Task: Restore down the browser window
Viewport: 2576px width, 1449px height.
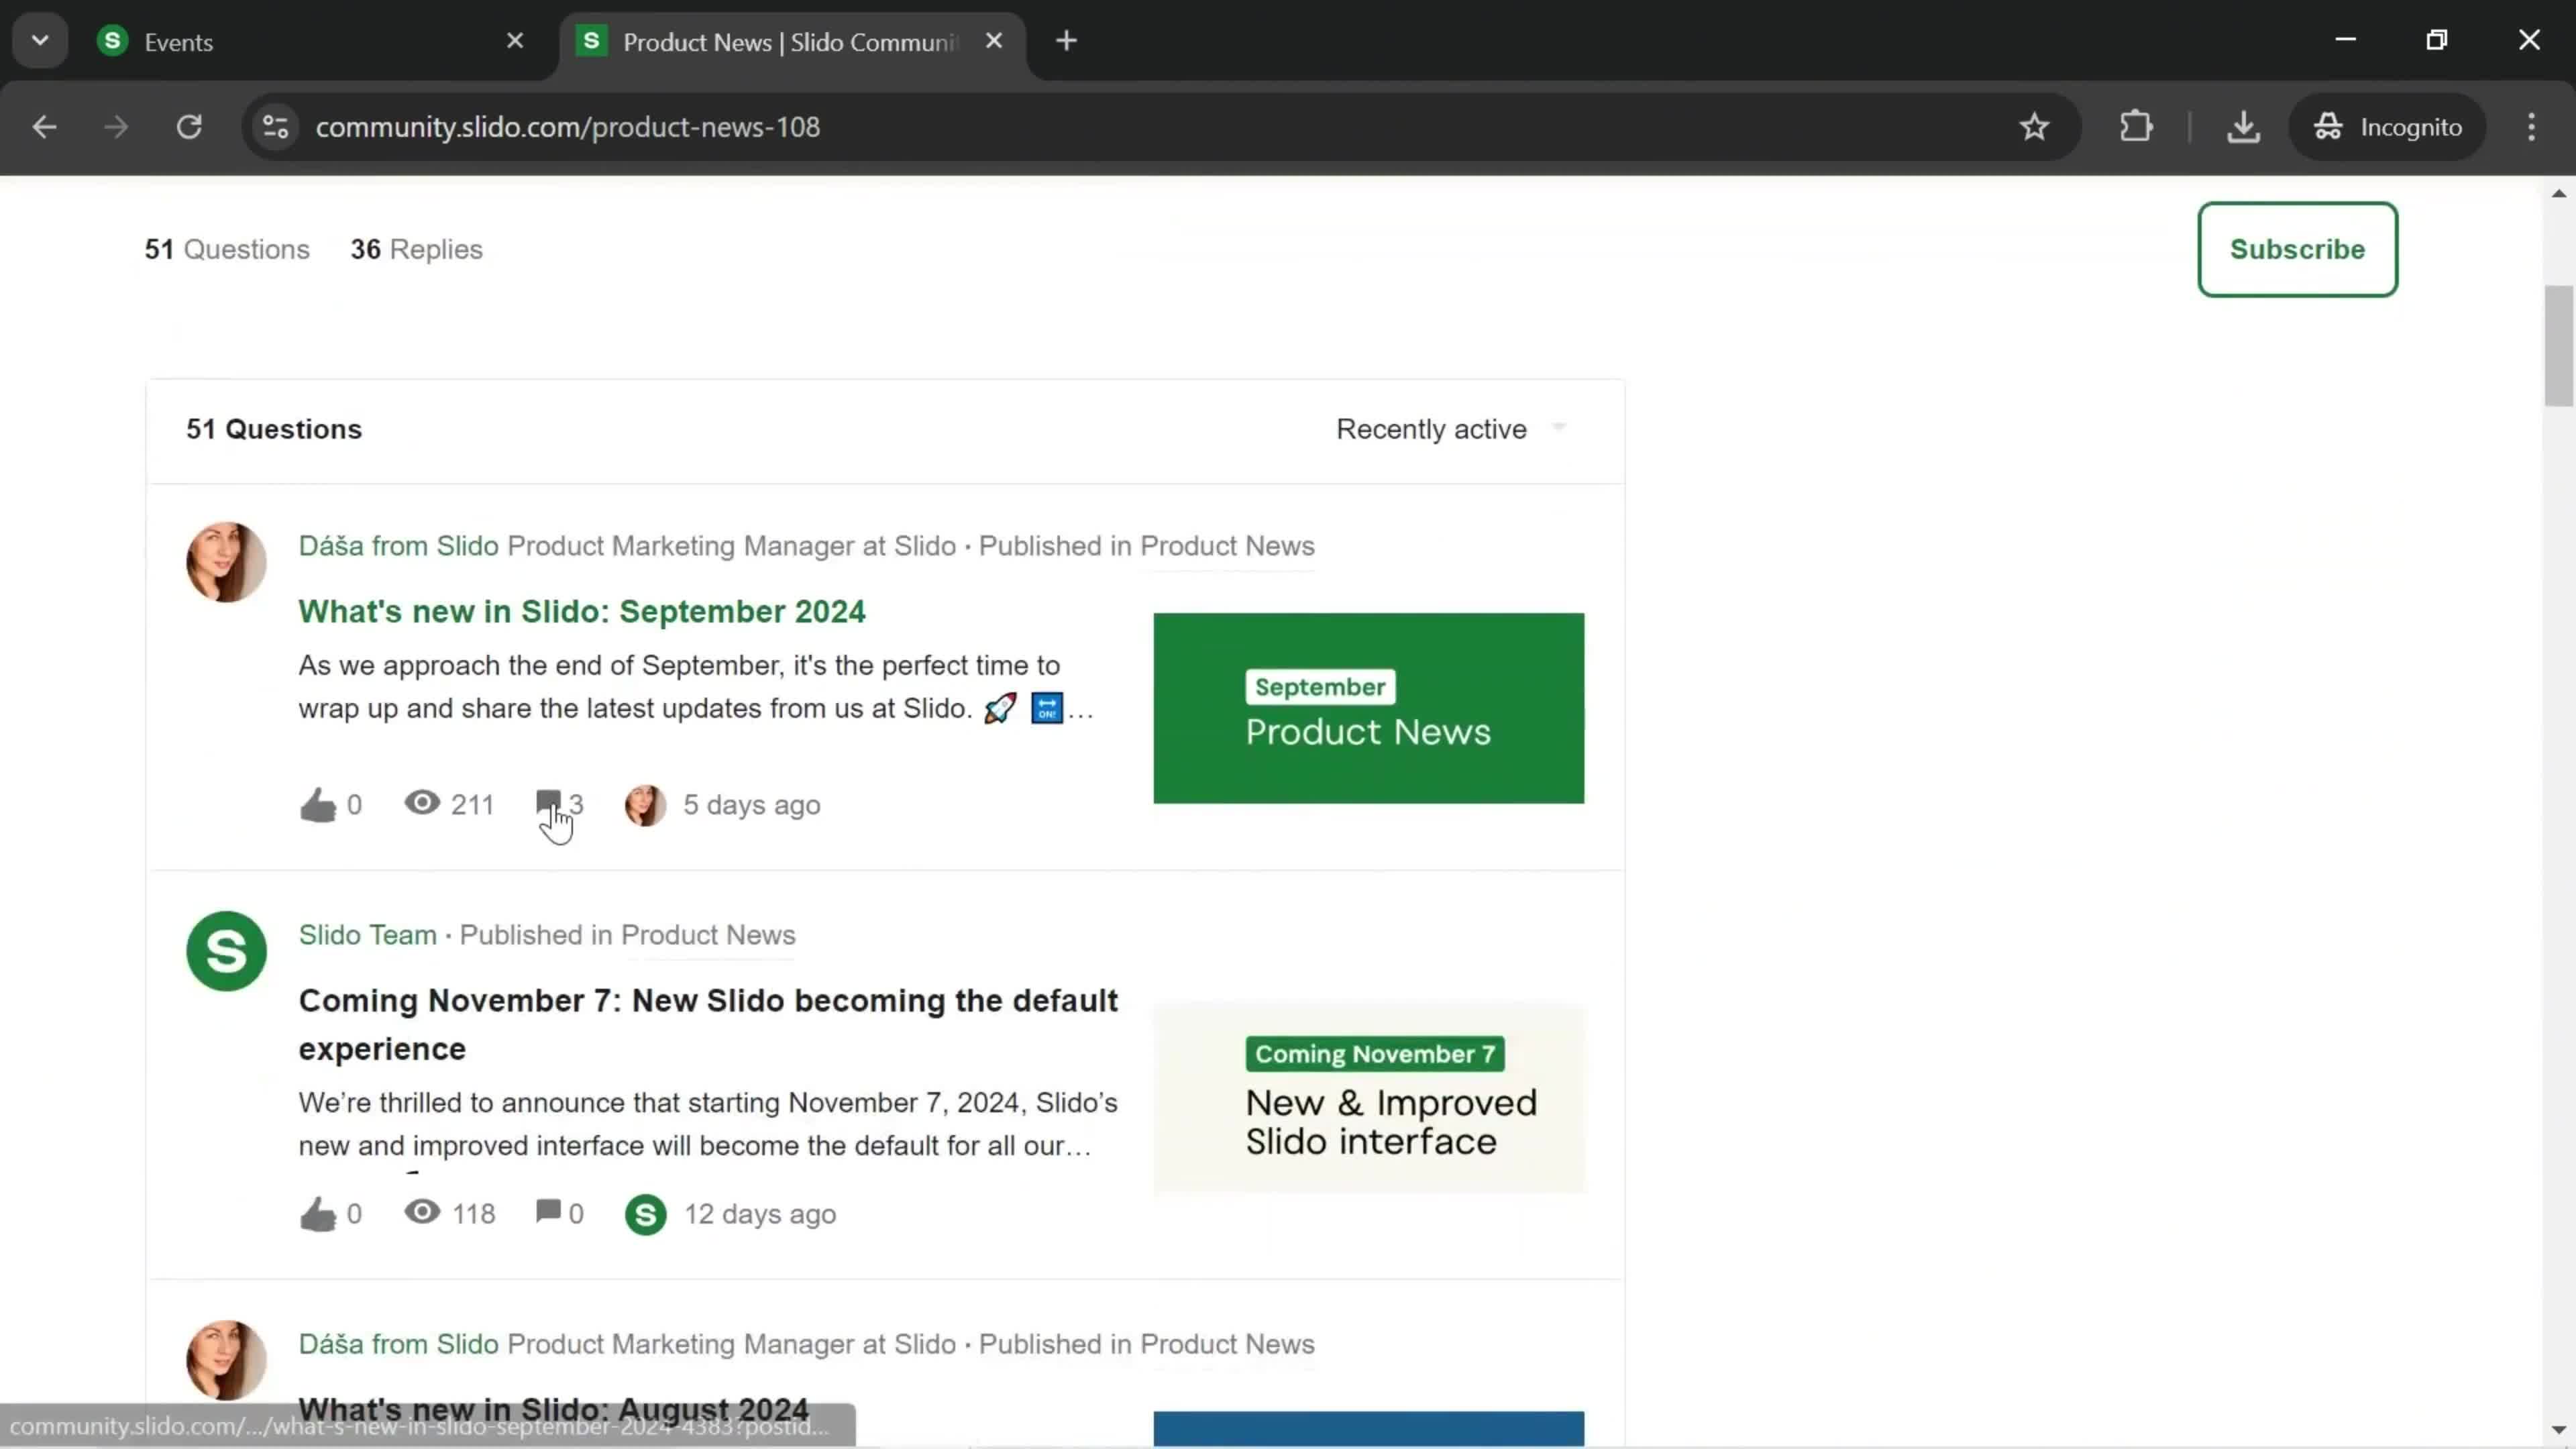Action: [2437, 40]
